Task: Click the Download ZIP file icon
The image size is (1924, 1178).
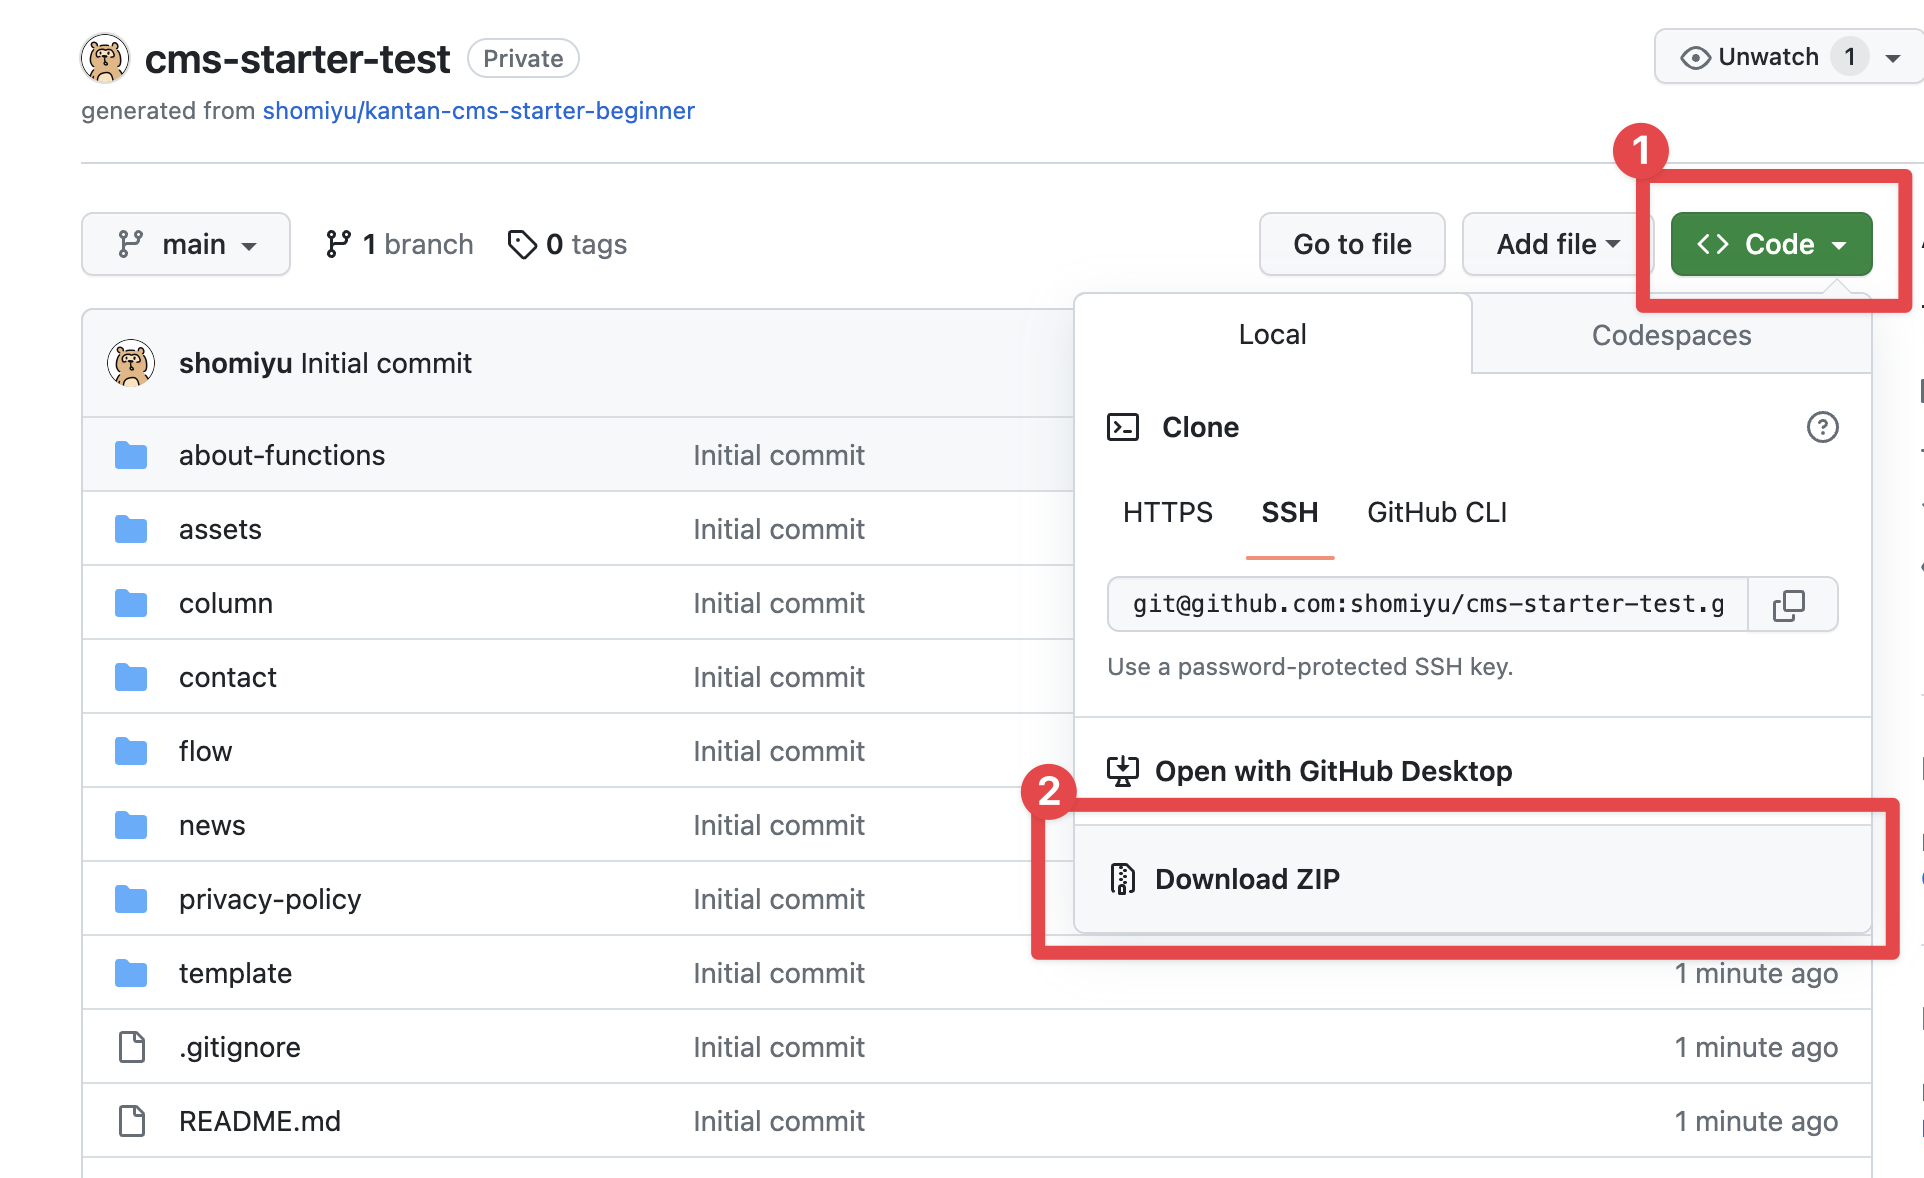Action: (x=1123, y=879)
